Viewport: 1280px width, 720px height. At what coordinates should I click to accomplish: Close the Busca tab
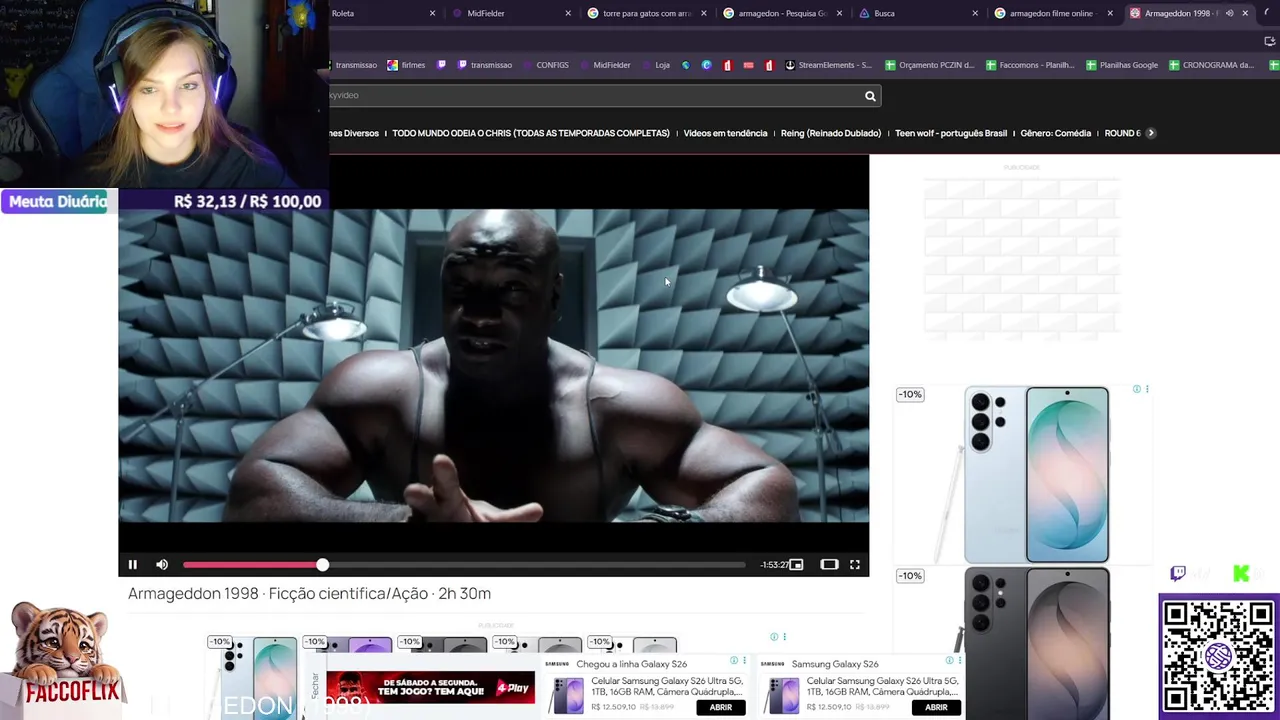pos(975,13)
